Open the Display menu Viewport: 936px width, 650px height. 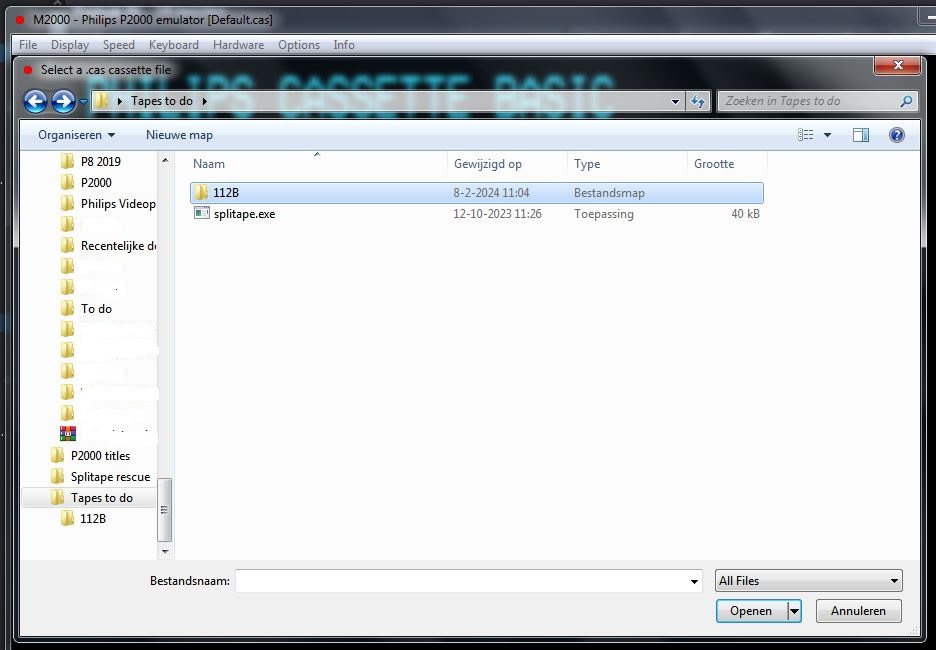pyautogui.click(x=70, y=45)
